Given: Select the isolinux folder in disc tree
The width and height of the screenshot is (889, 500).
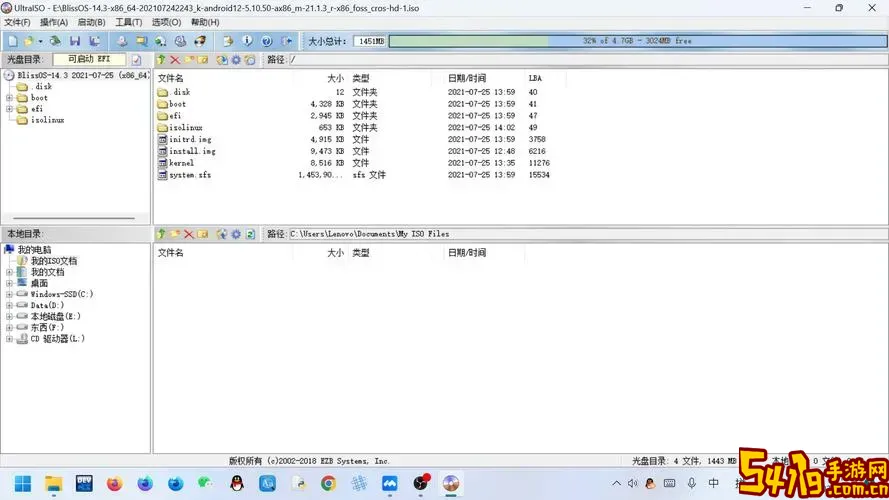Looking at the screenshot, I should [x=48, y=120].
